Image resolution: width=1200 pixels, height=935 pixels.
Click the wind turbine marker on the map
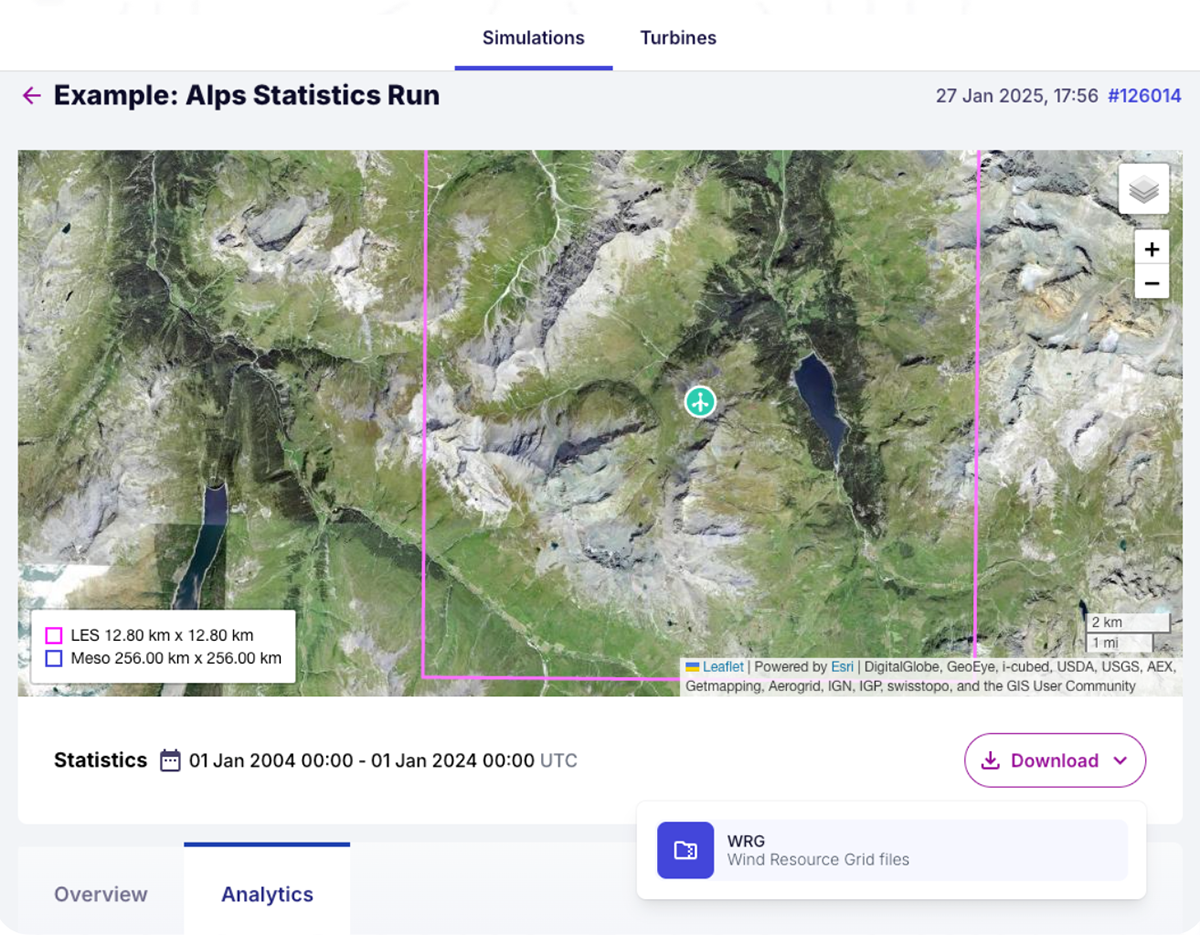701,402
